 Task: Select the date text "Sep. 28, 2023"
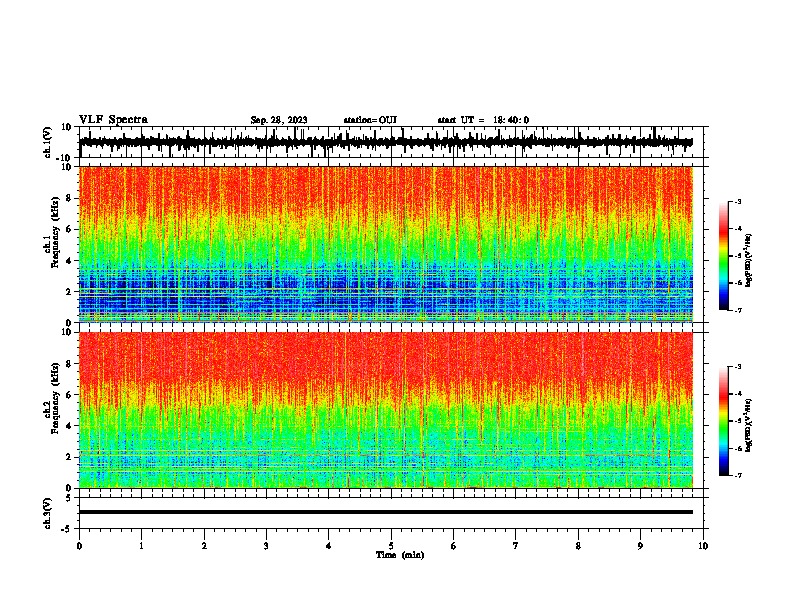coord(279,120)
